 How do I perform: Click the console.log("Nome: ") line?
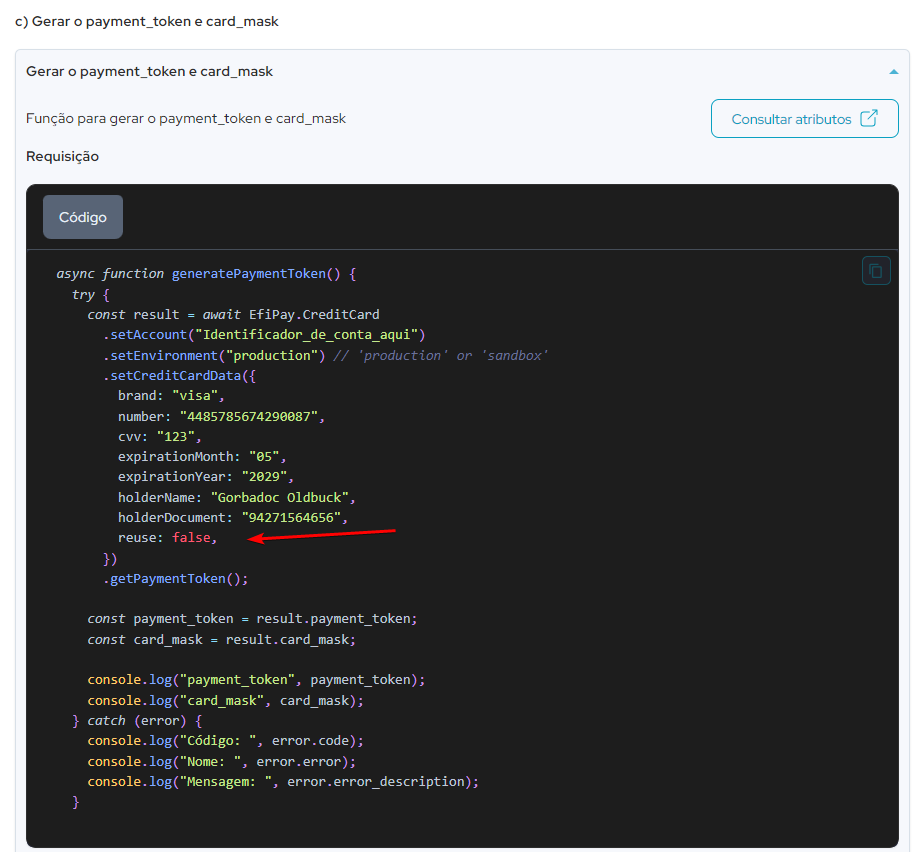click(221, 762)
